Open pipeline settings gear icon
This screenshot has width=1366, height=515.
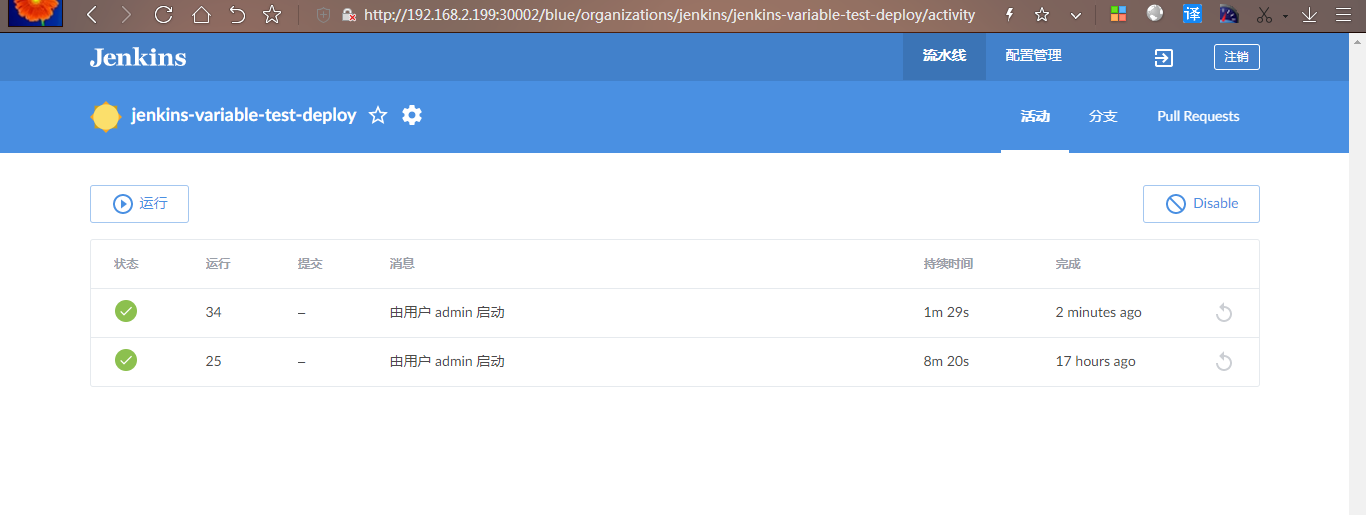click(x=412, y=115)
